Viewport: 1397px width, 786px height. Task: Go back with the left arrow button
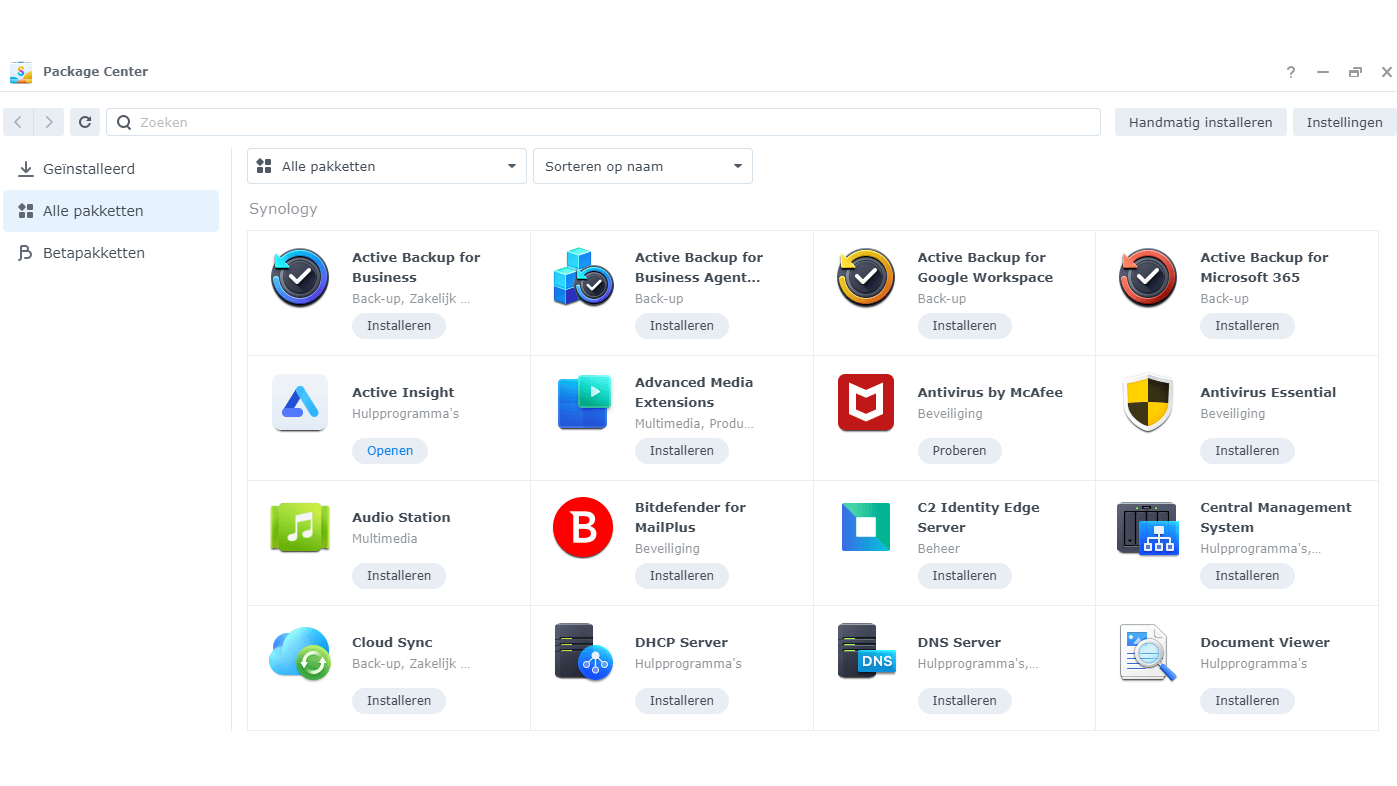[18, 122]
